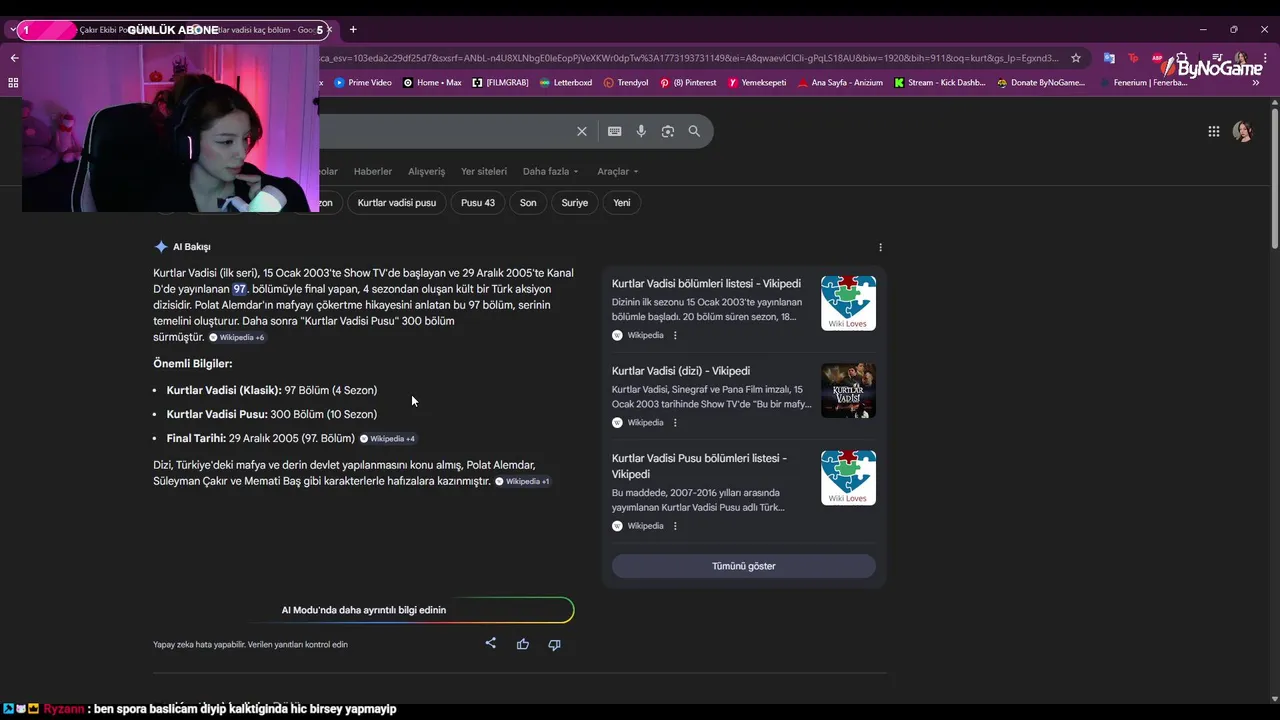1280x720 pixels.
Task: Select the Suriye filter chip
Action: [x=575, y=203]
